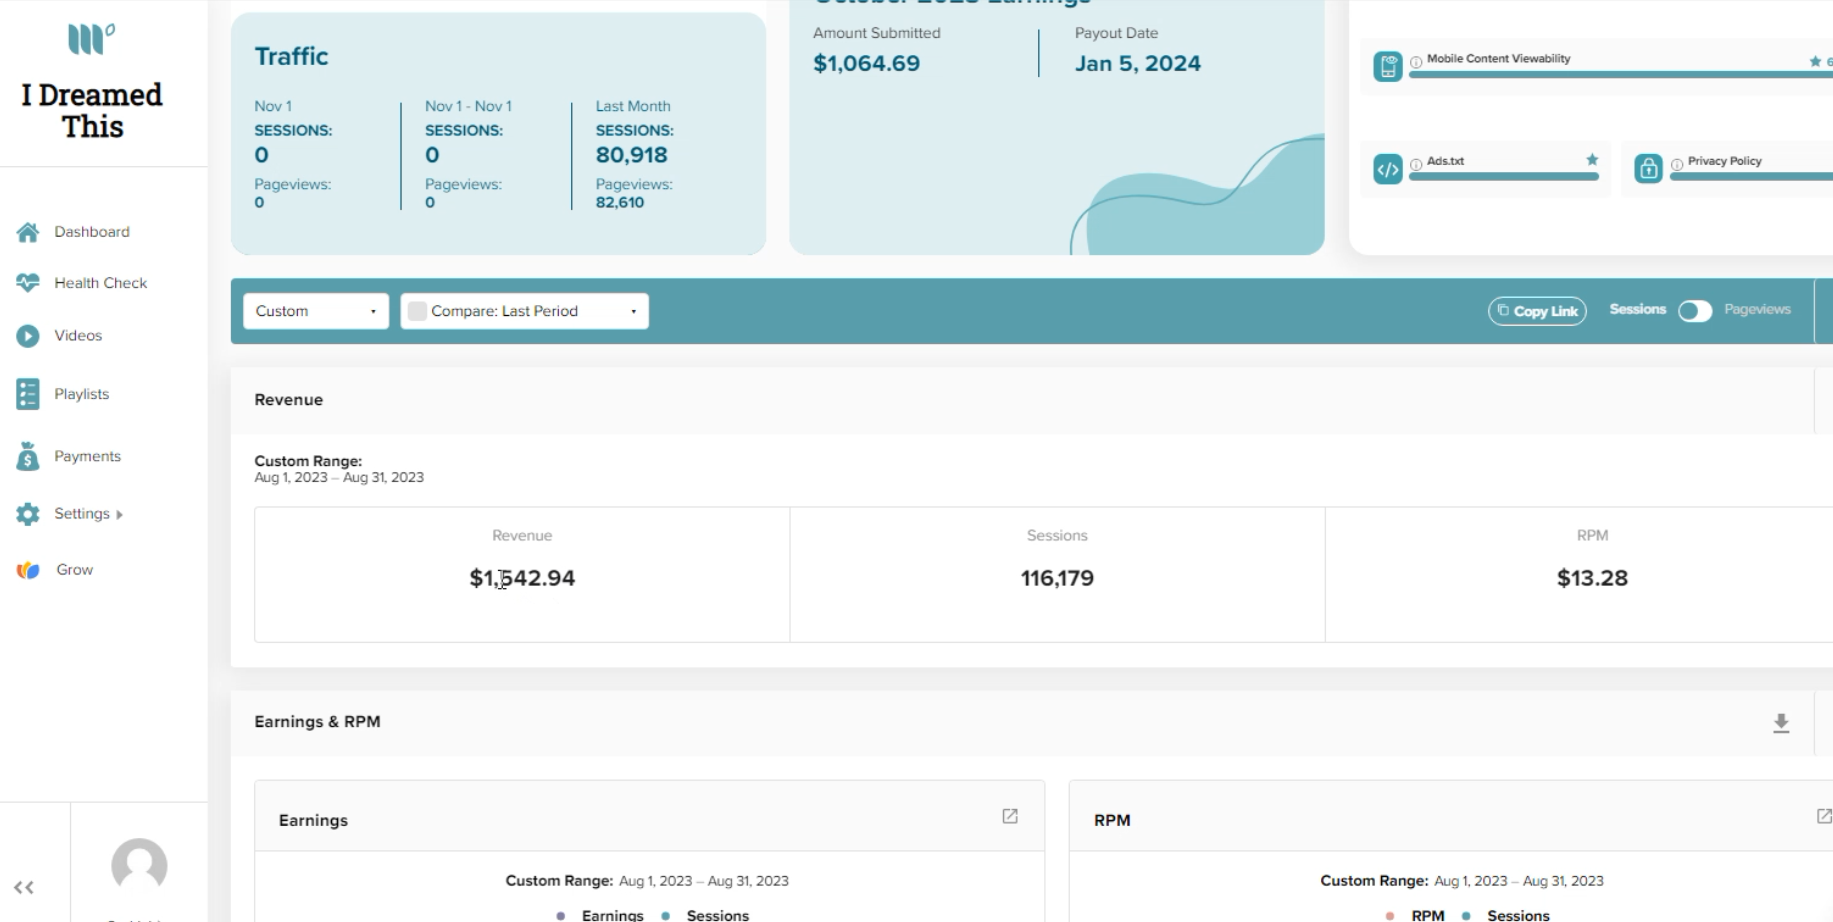Click info icon beside Mobile Content Viewability

click(1416, 62)
